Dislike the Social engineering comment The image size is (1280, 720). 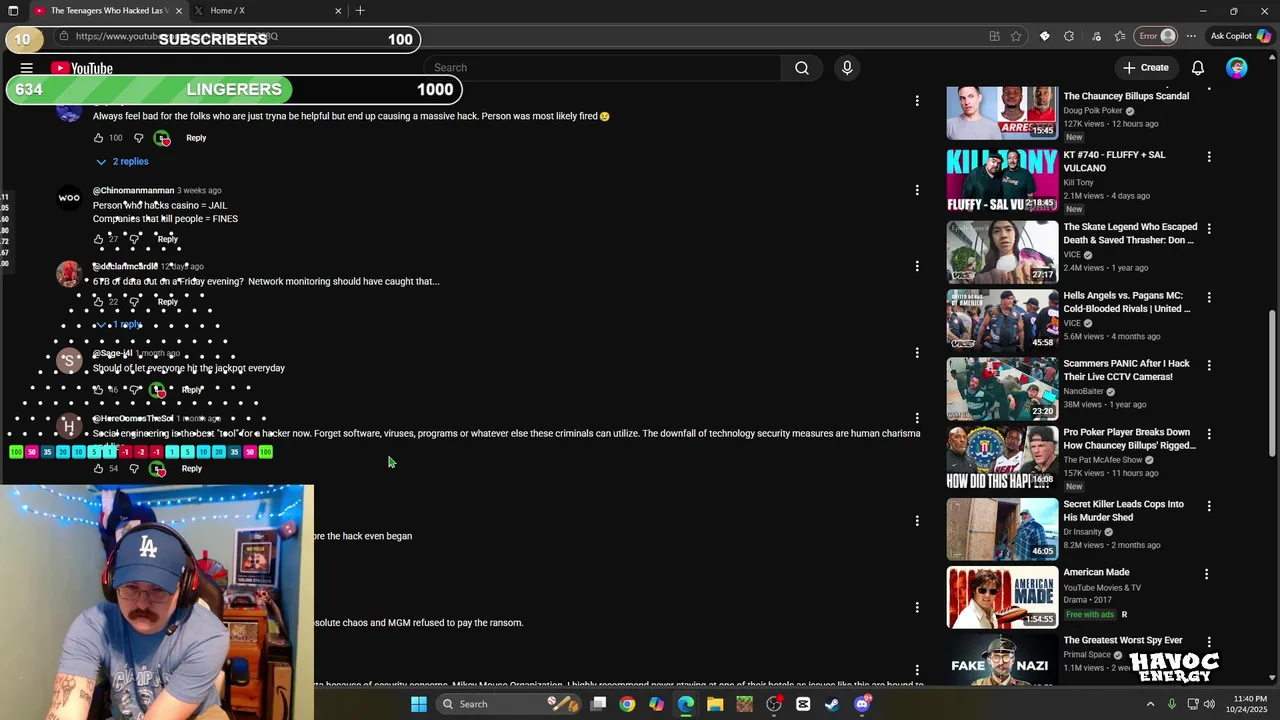(x=134, y=468)
